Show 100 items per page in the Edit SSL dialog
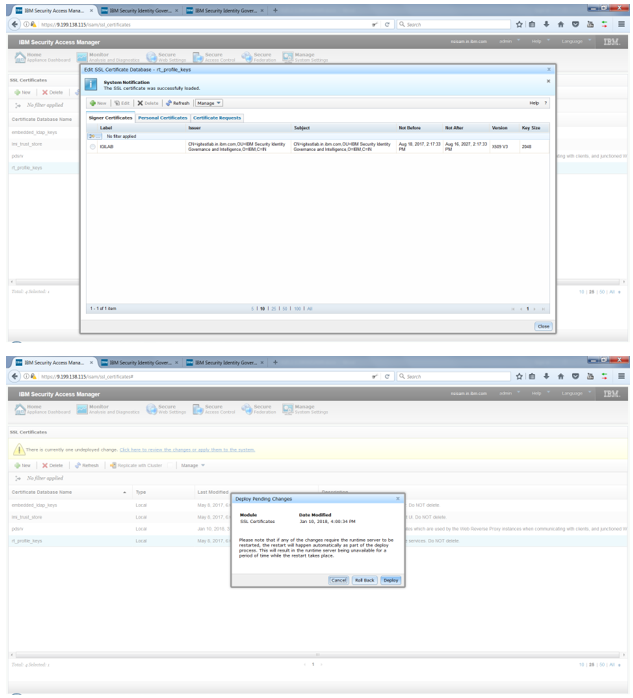Screen dimensions: 633x698 click(297, 308)
